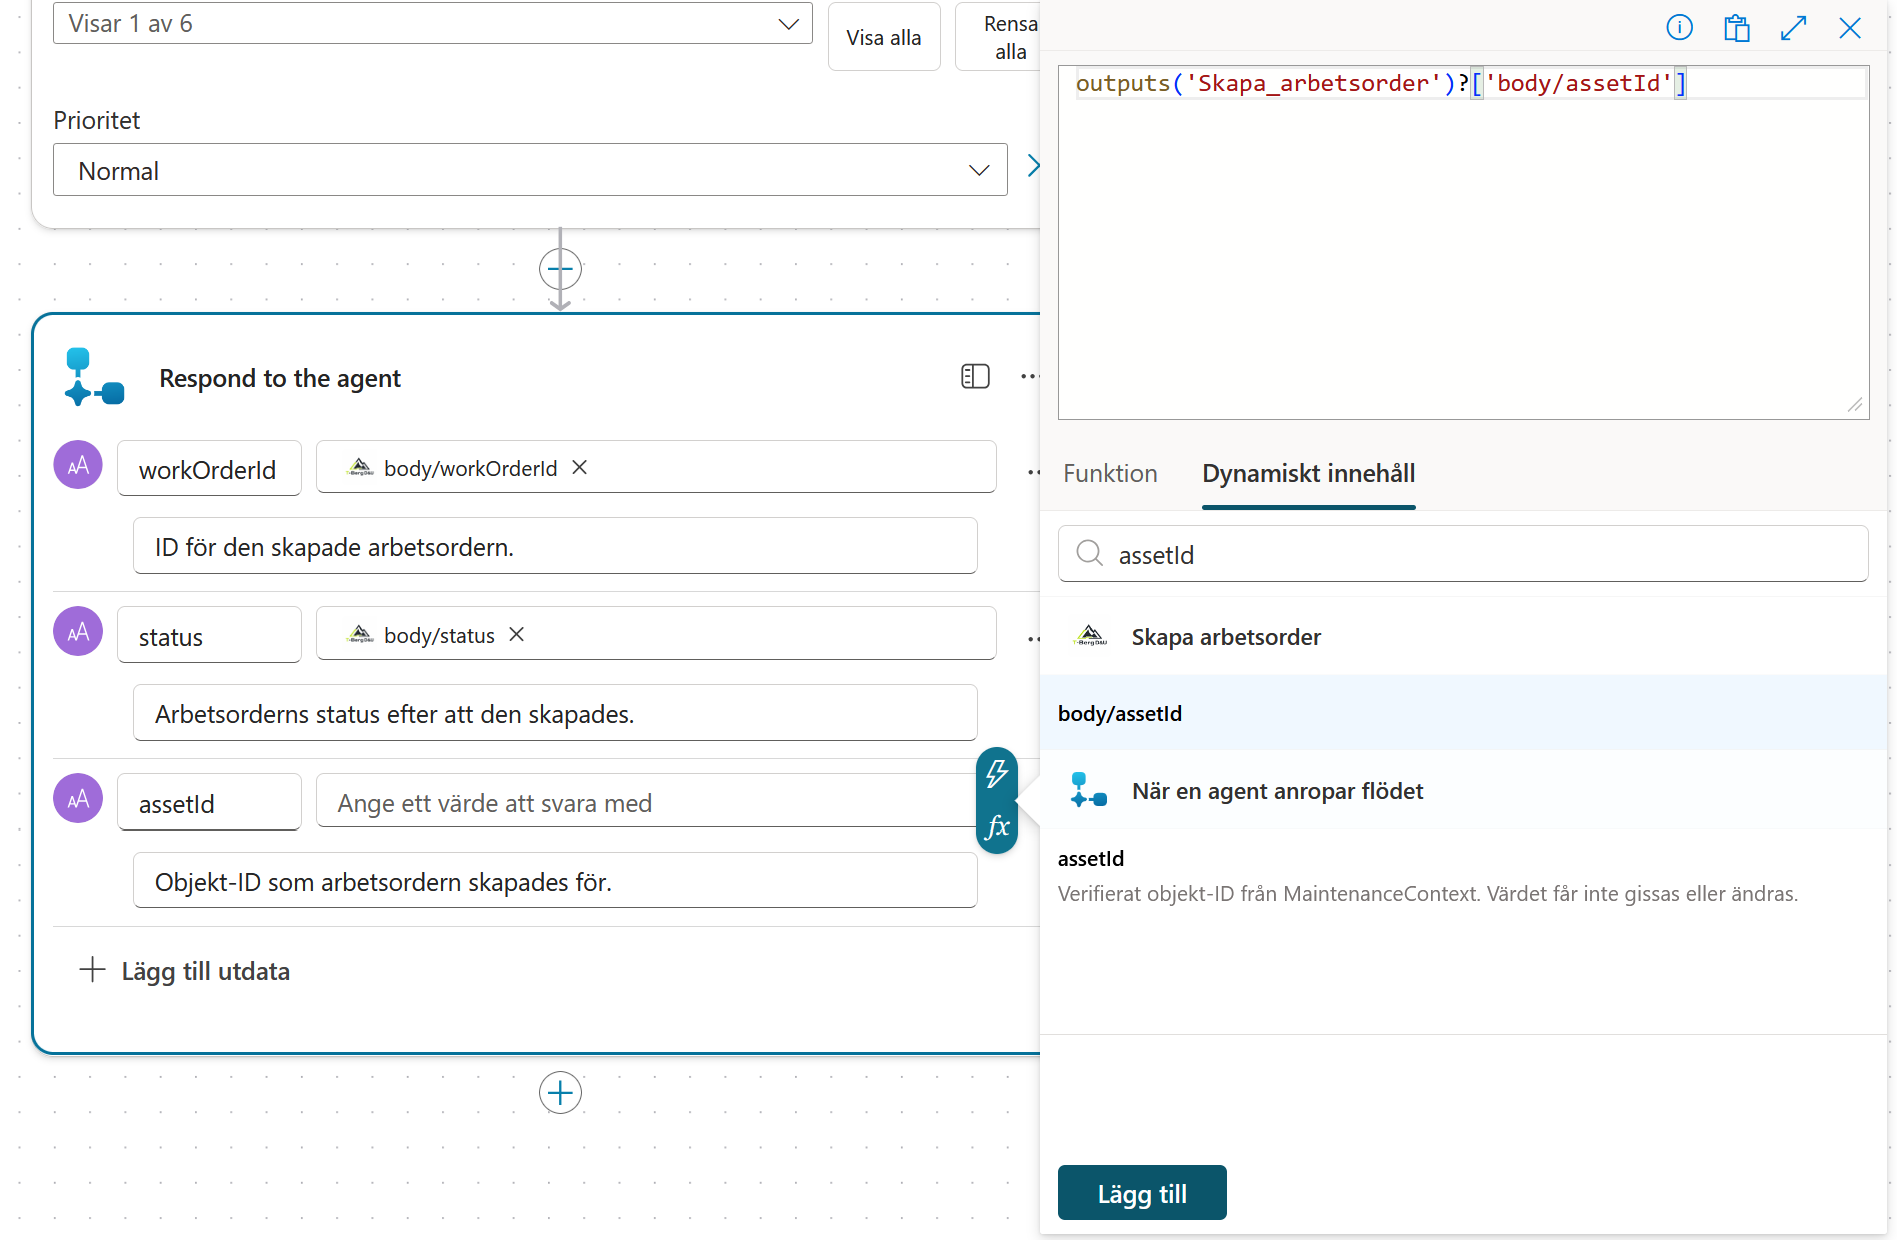The width and height of the screenshot is (1897, 1240).
Task: Click Lägg till utdata to add output
Action: pos(185,971)
